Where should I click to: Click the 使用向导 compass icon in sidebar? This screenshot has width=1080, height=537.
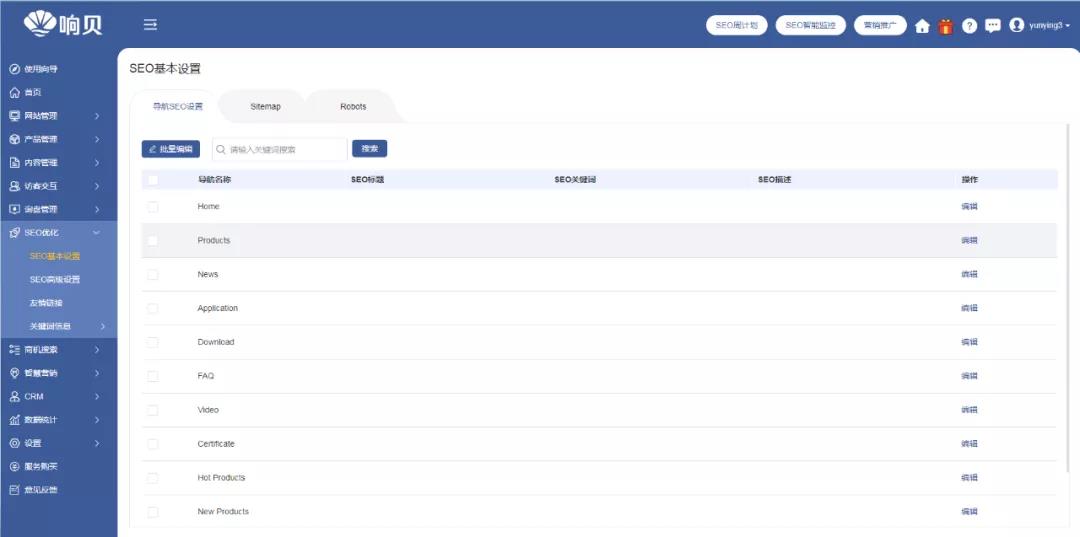14,69
